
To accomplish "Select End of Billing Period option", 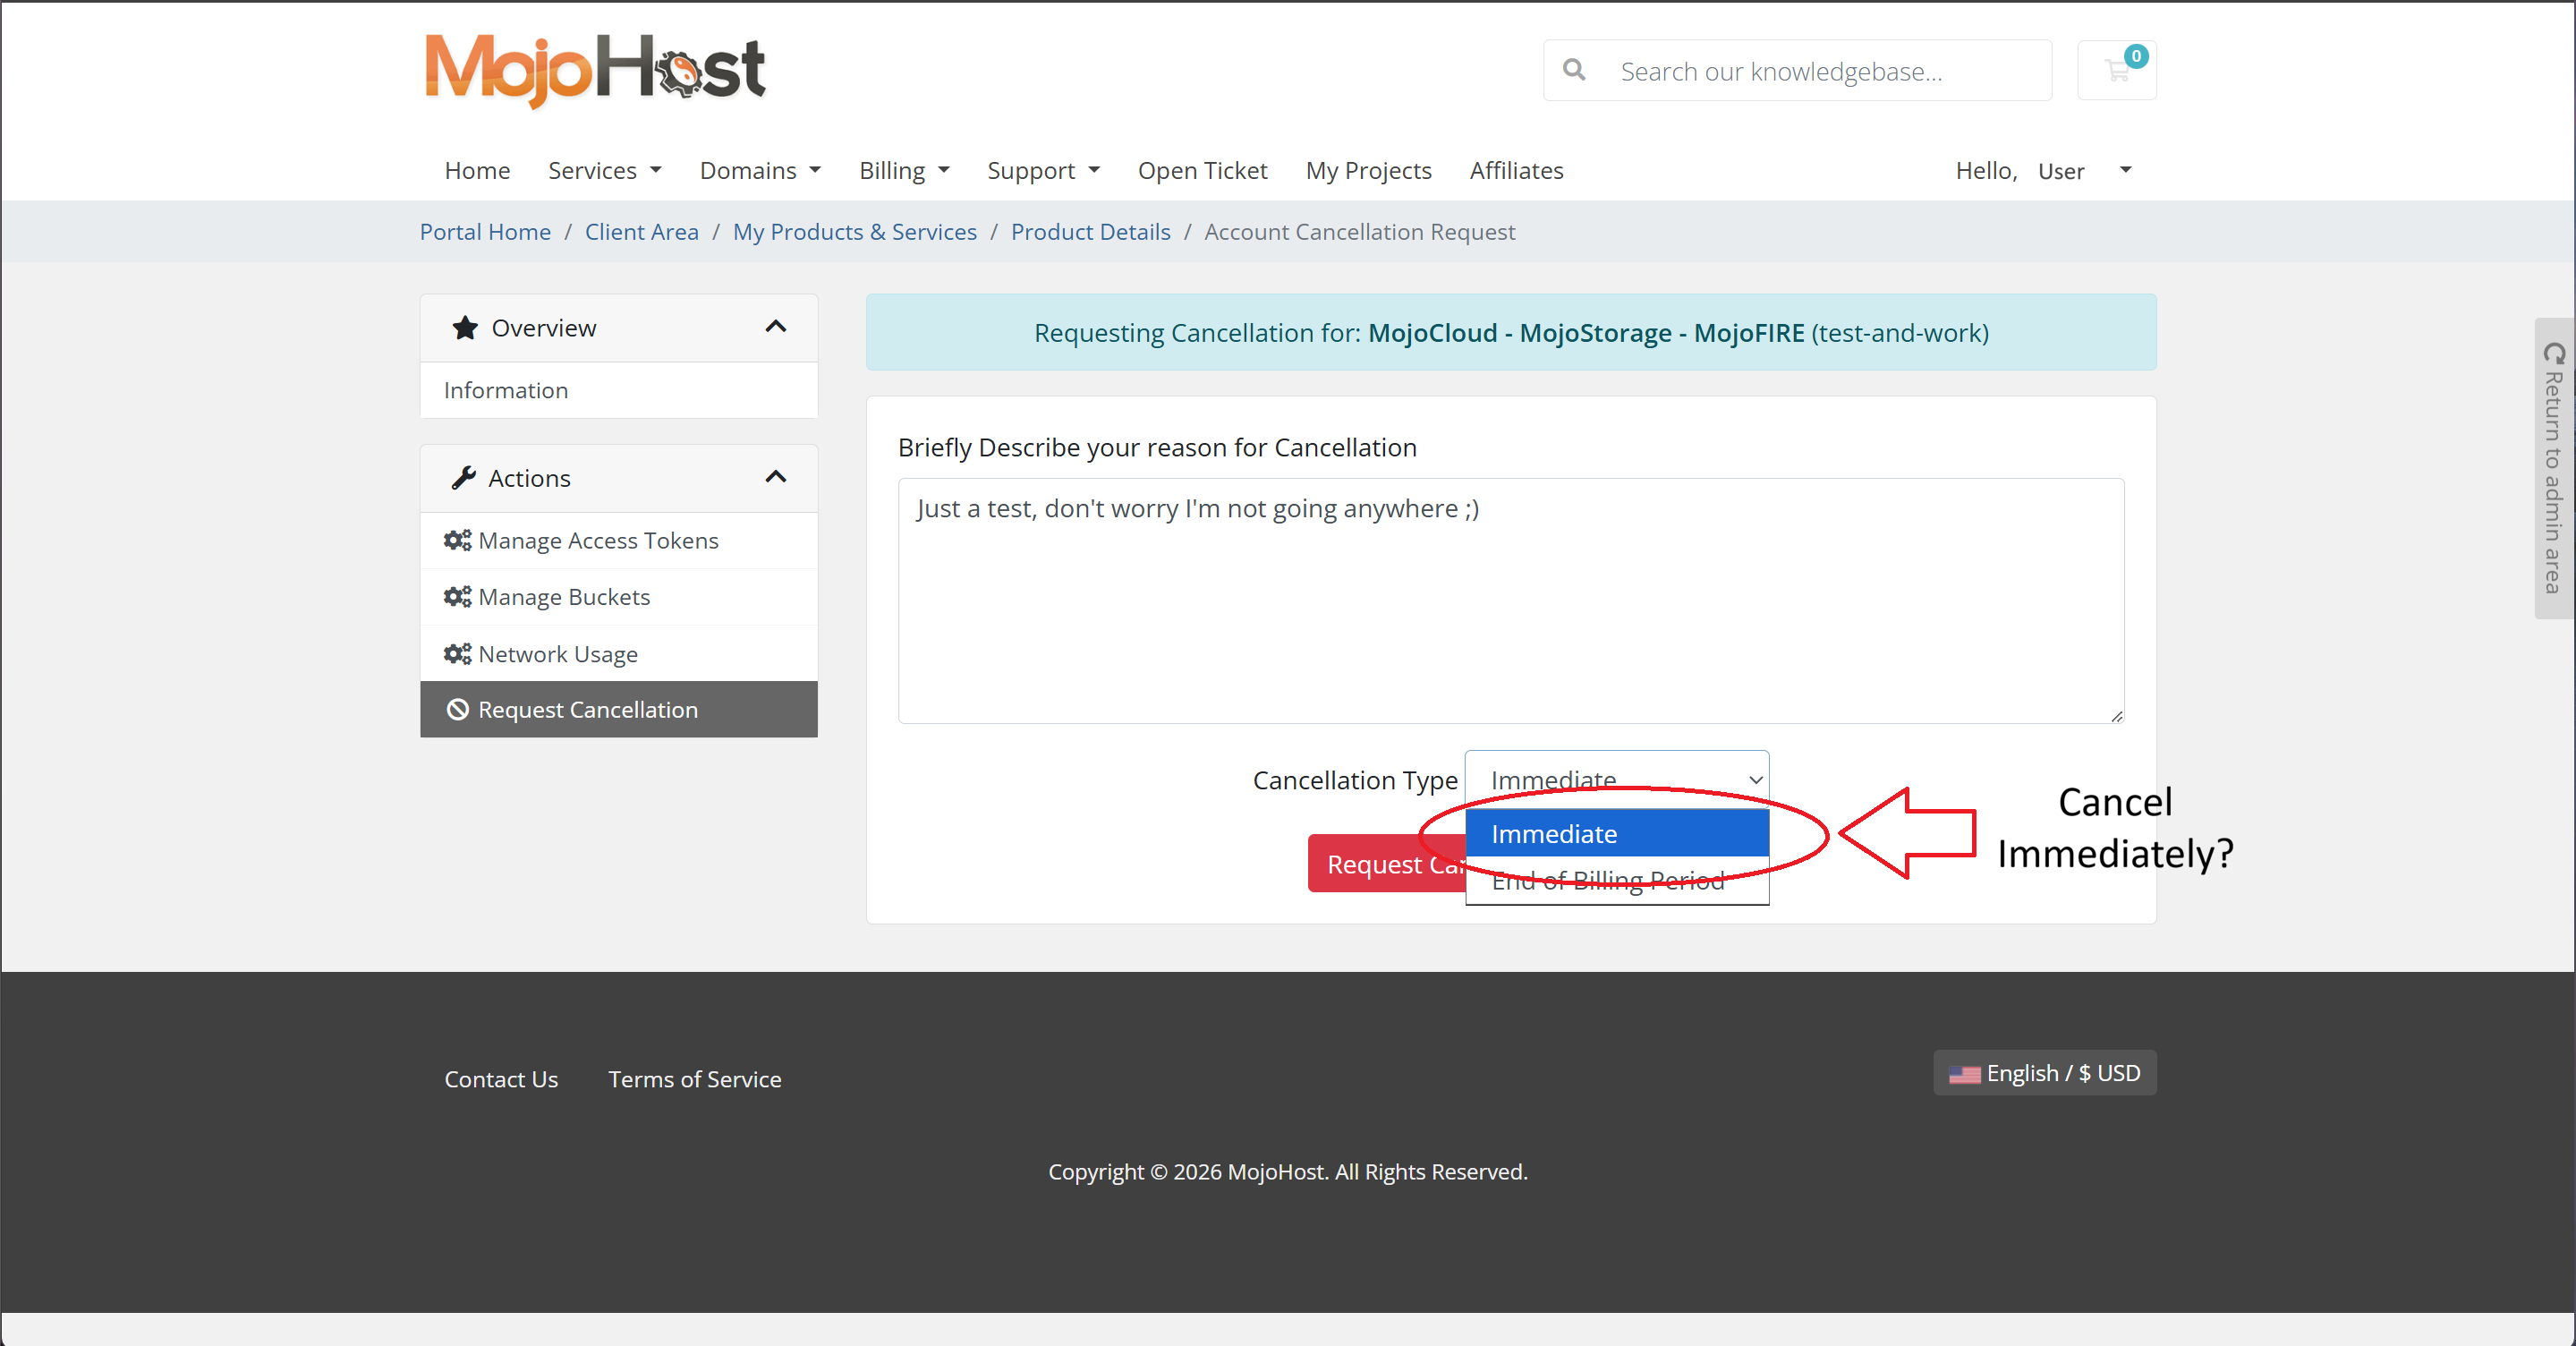I will point(1616,881).
